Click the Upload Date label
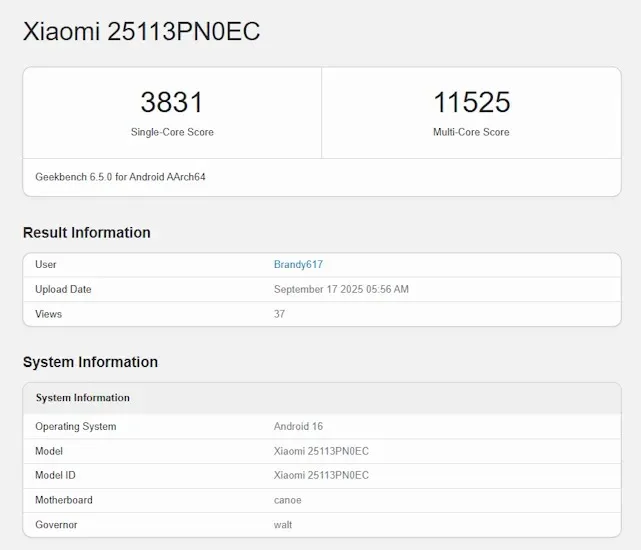Screen dimensions: 641x550 (63, 289)
